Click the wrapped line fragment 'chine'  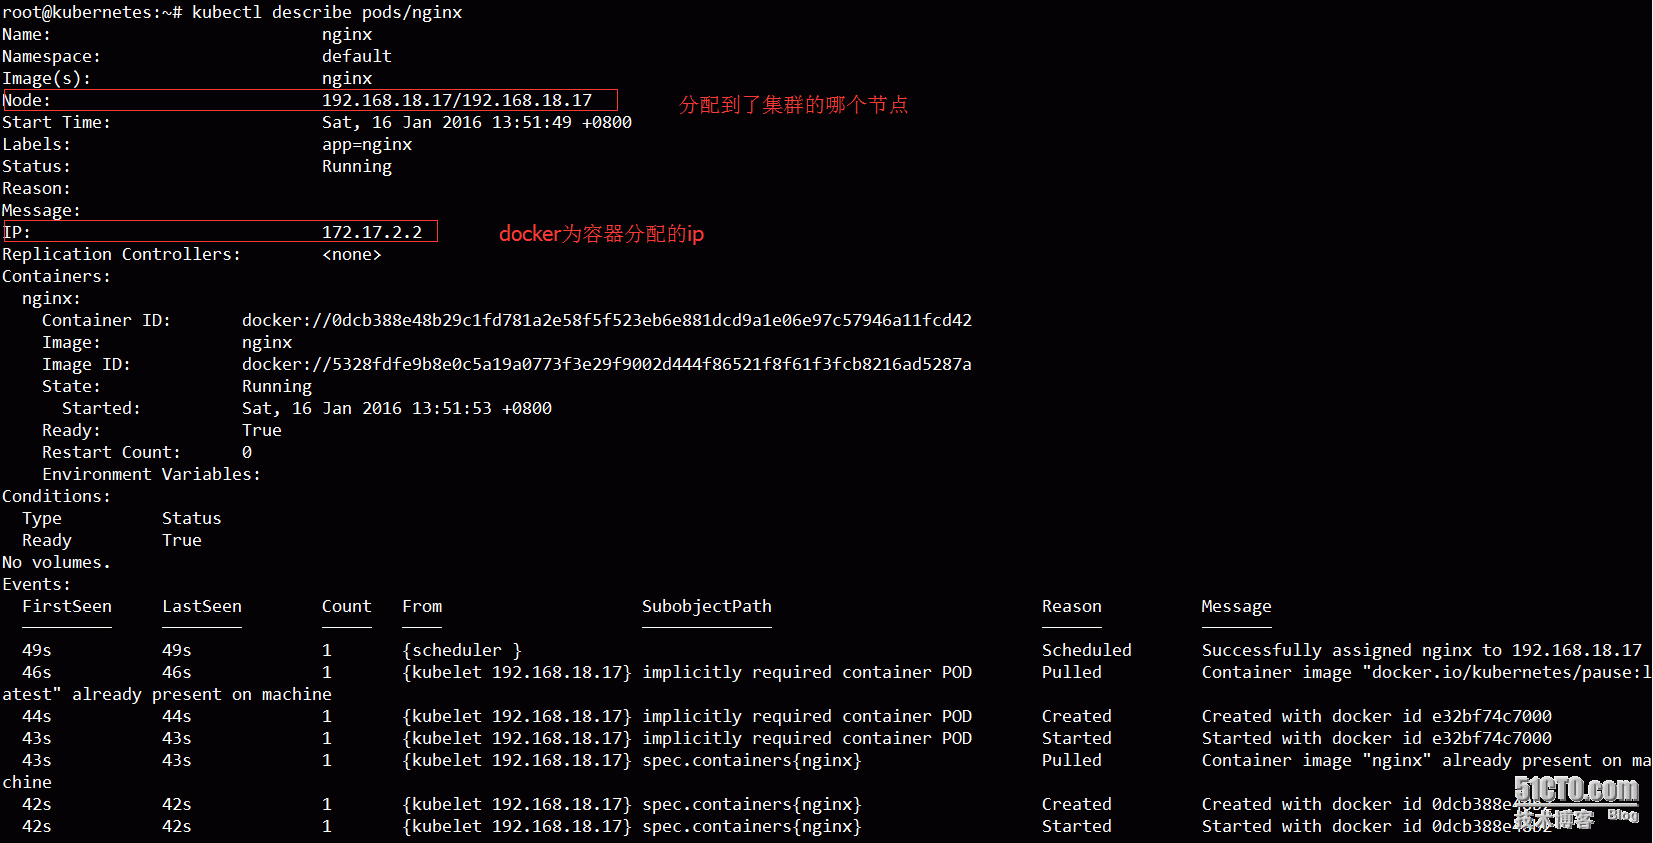click(x=27, y=783)
